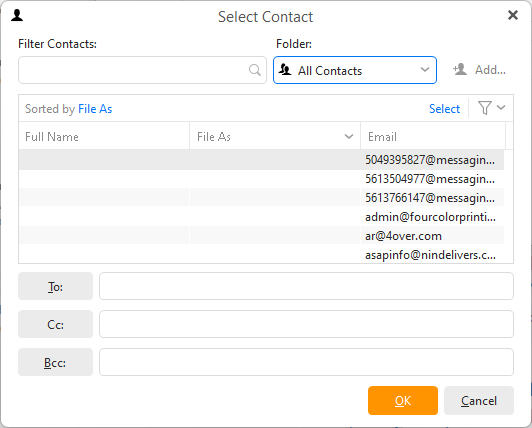Click the File As sort link

point(95,109)
